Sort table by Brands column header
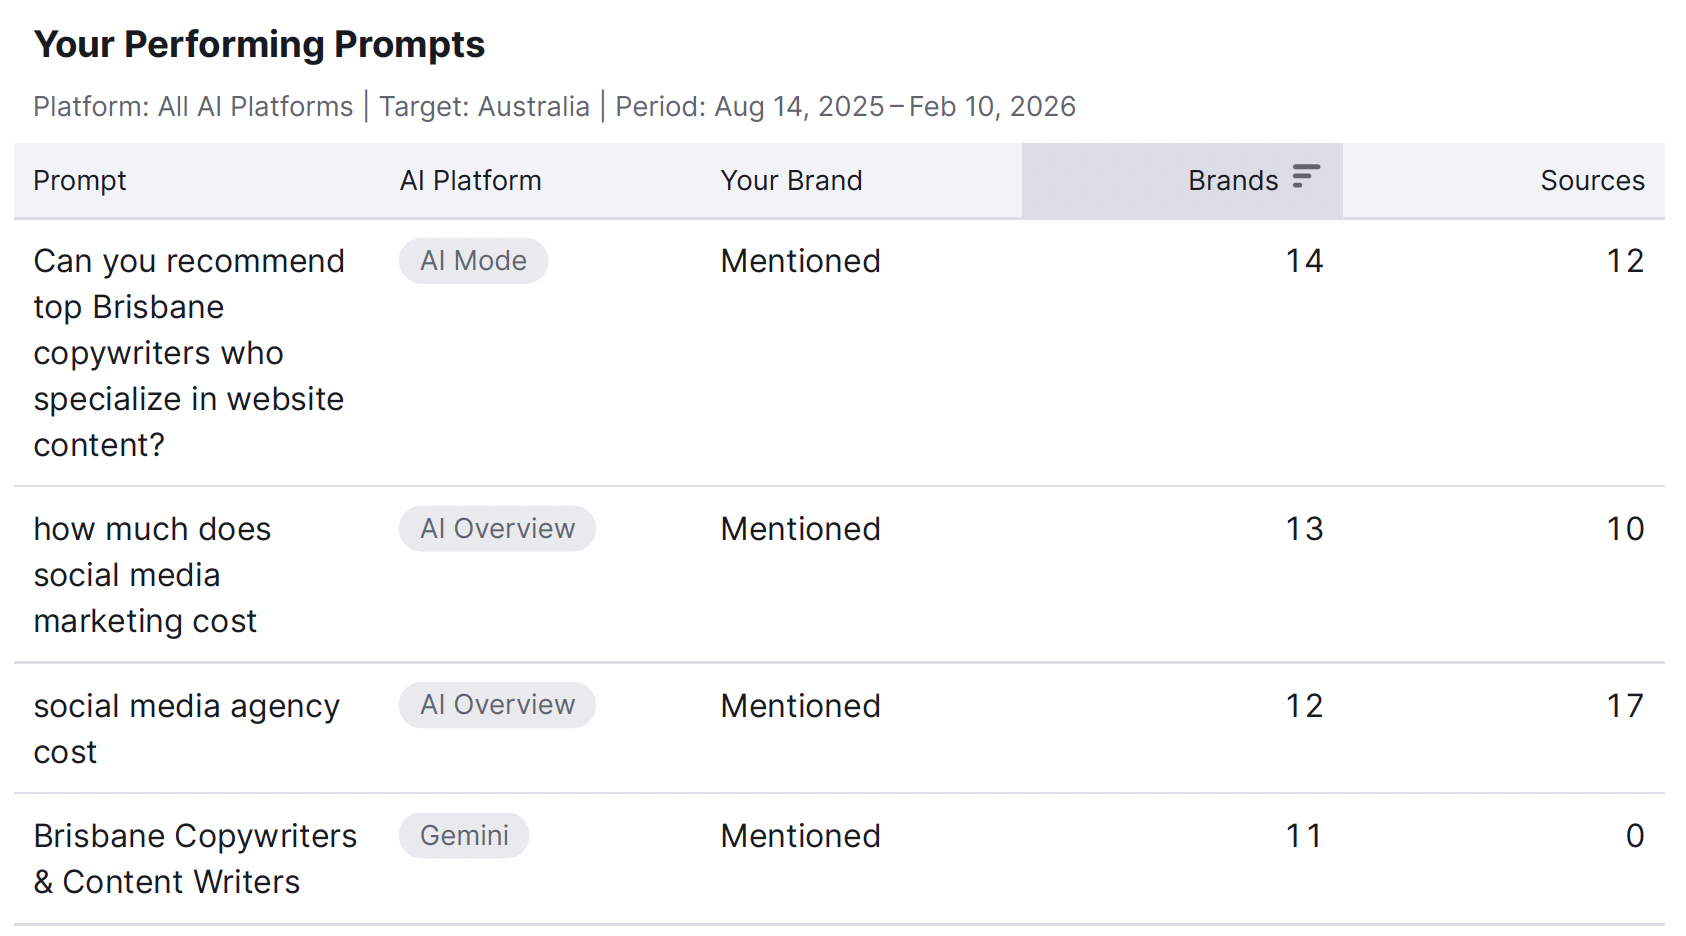The image size is (1686, 936). (x=1232, y=181)
